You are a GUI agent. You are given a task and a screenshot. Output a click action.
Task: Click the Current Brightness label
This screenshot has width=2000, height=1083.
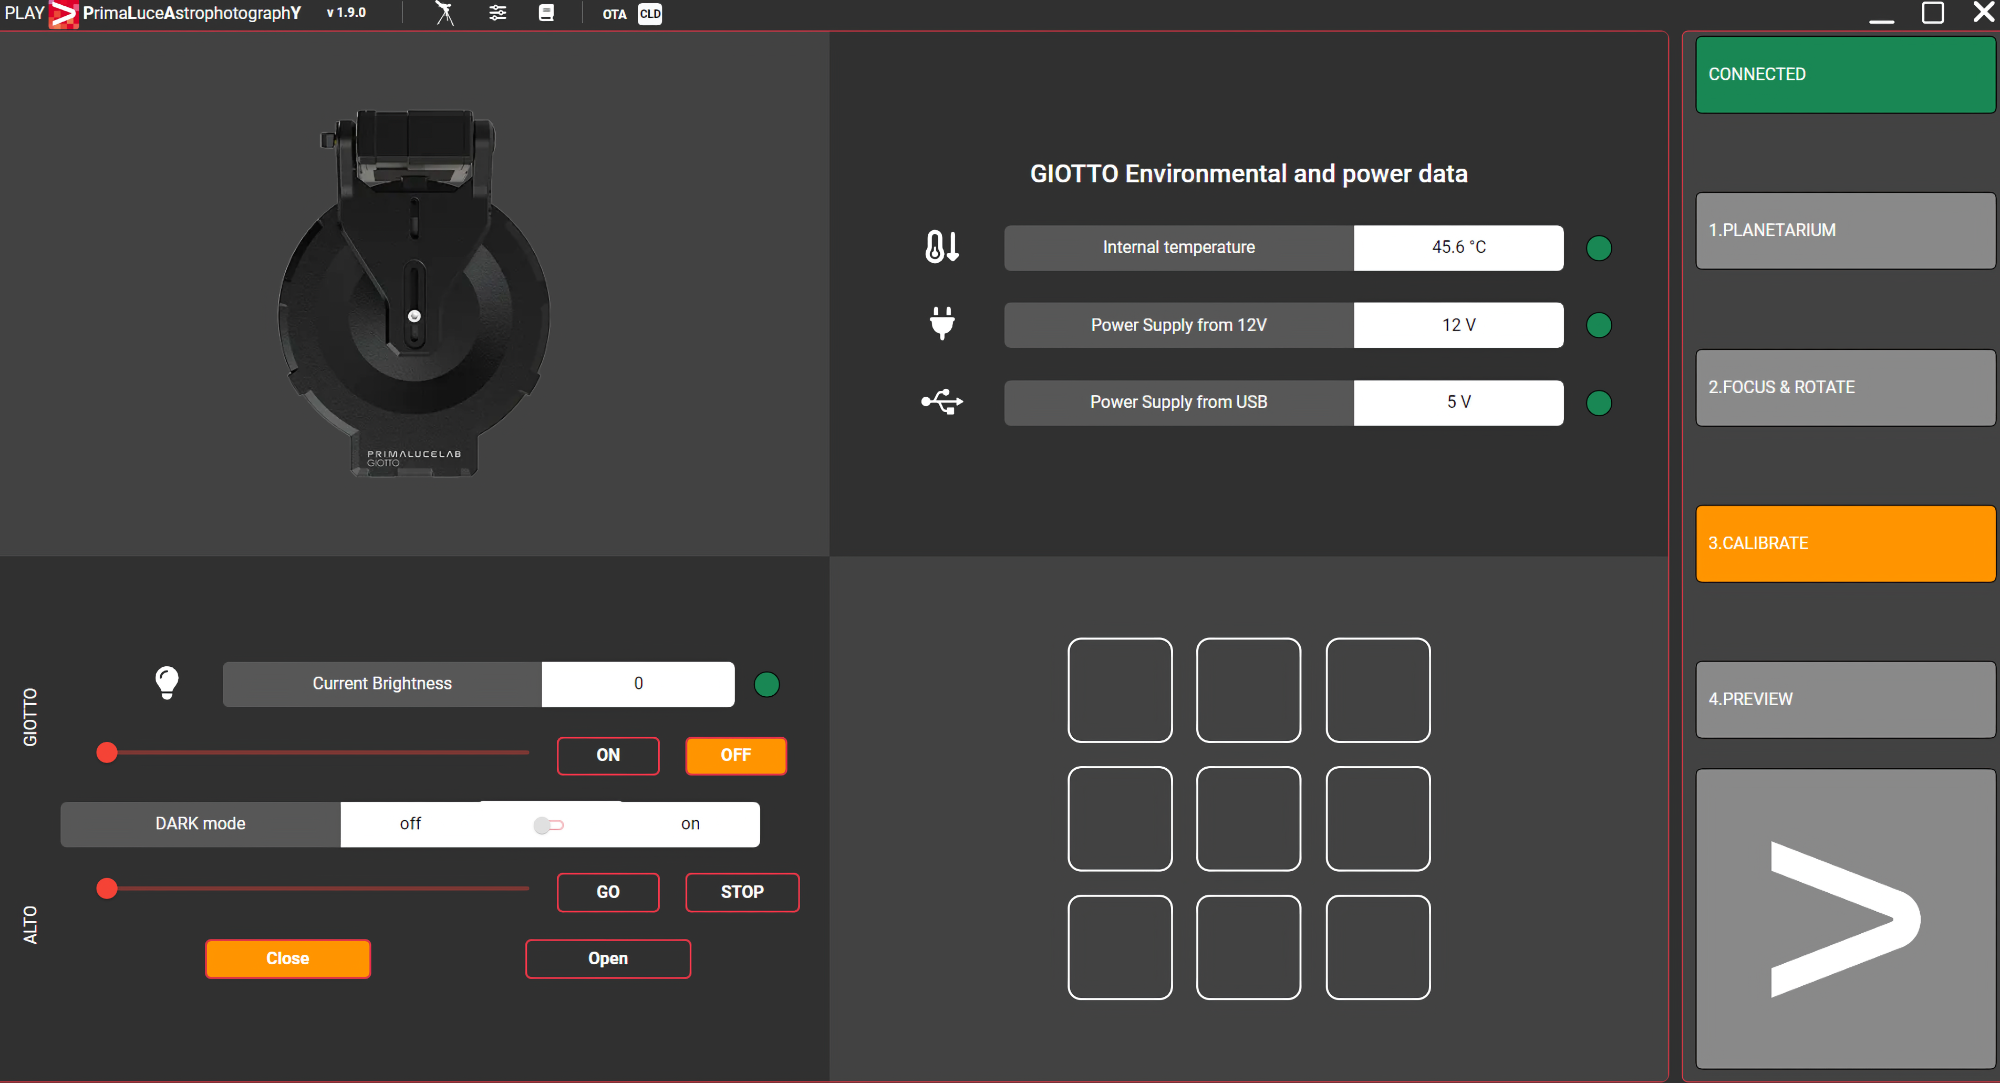tap(382, 684)
